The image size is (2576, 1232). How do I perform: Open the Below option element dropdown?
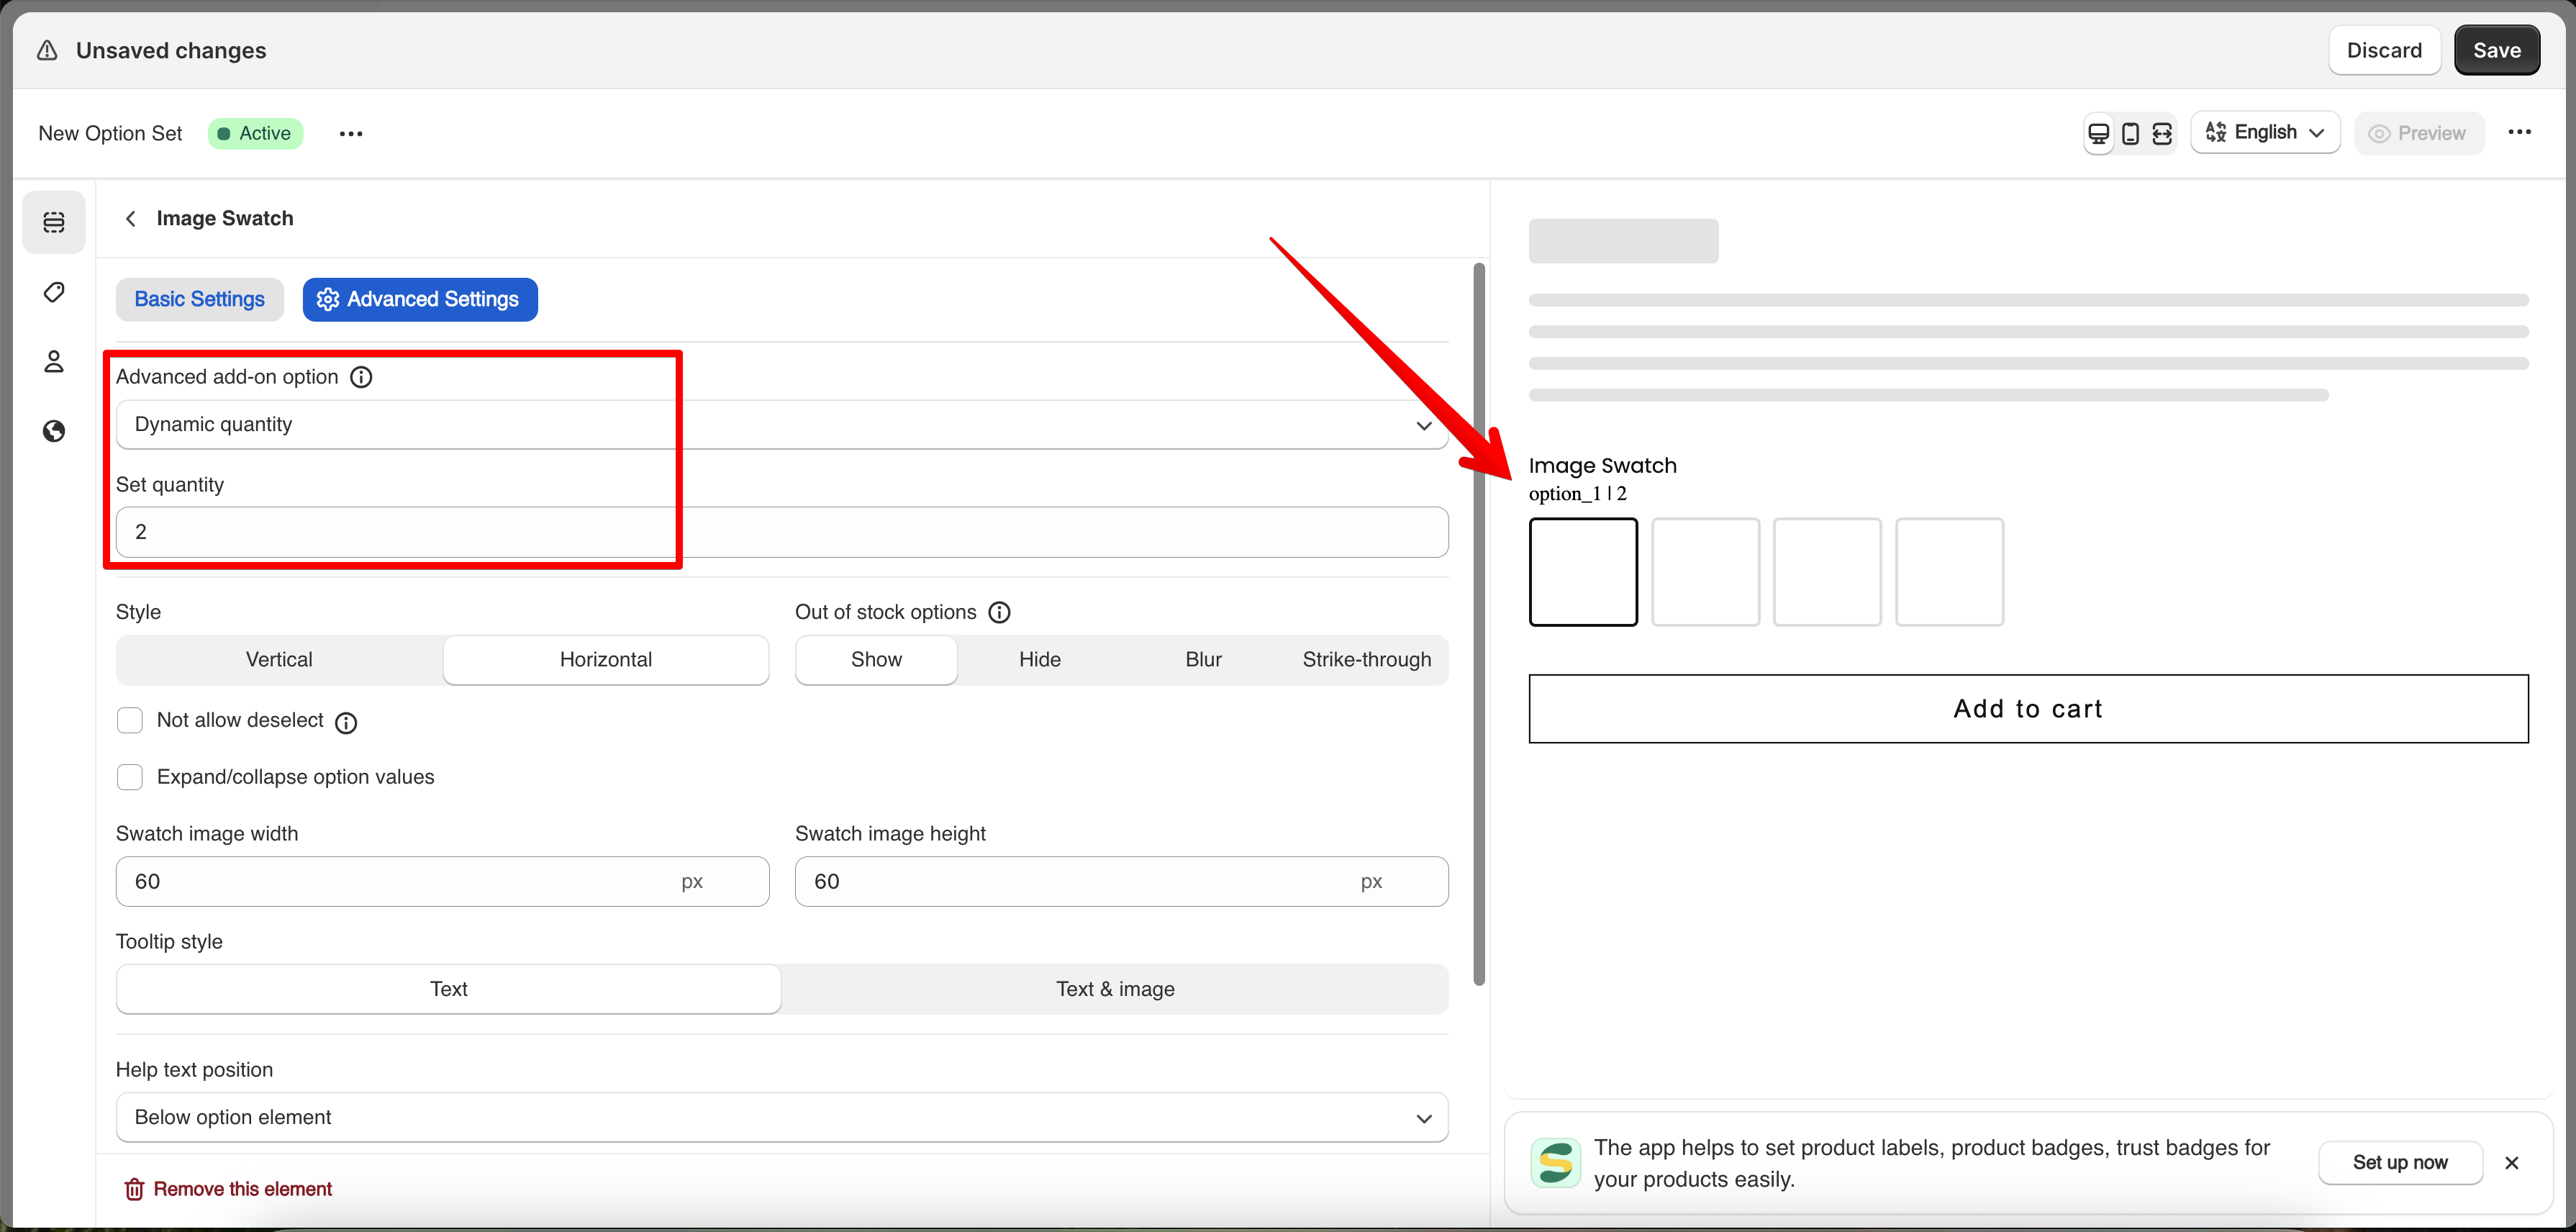click(x=781, y=1117)
